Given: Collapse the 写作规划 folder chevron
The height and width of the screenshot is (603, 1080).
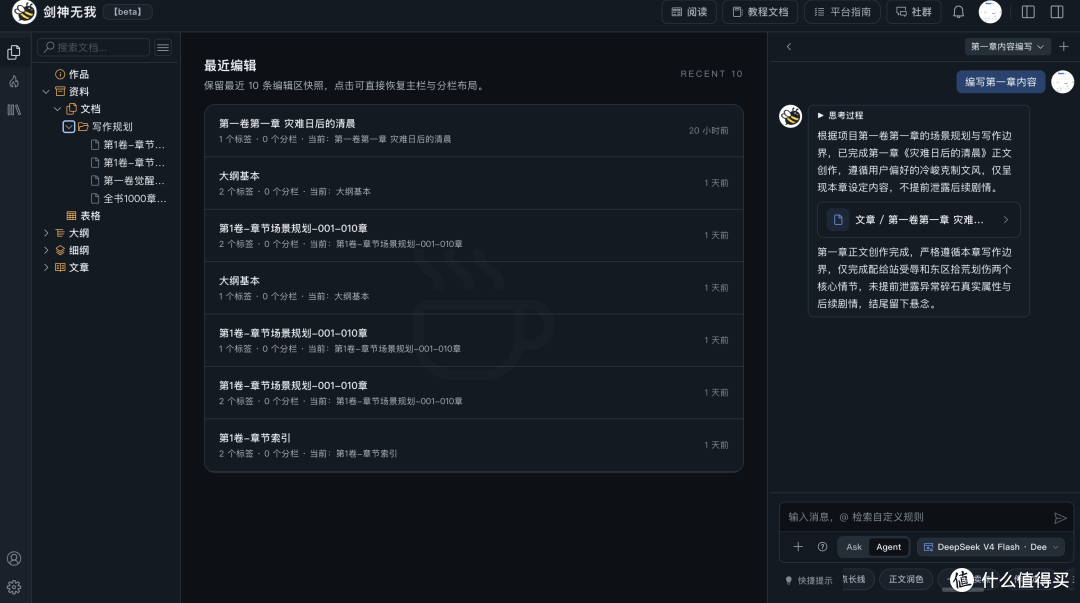Looking at the screenshot, I should (69, 127).
